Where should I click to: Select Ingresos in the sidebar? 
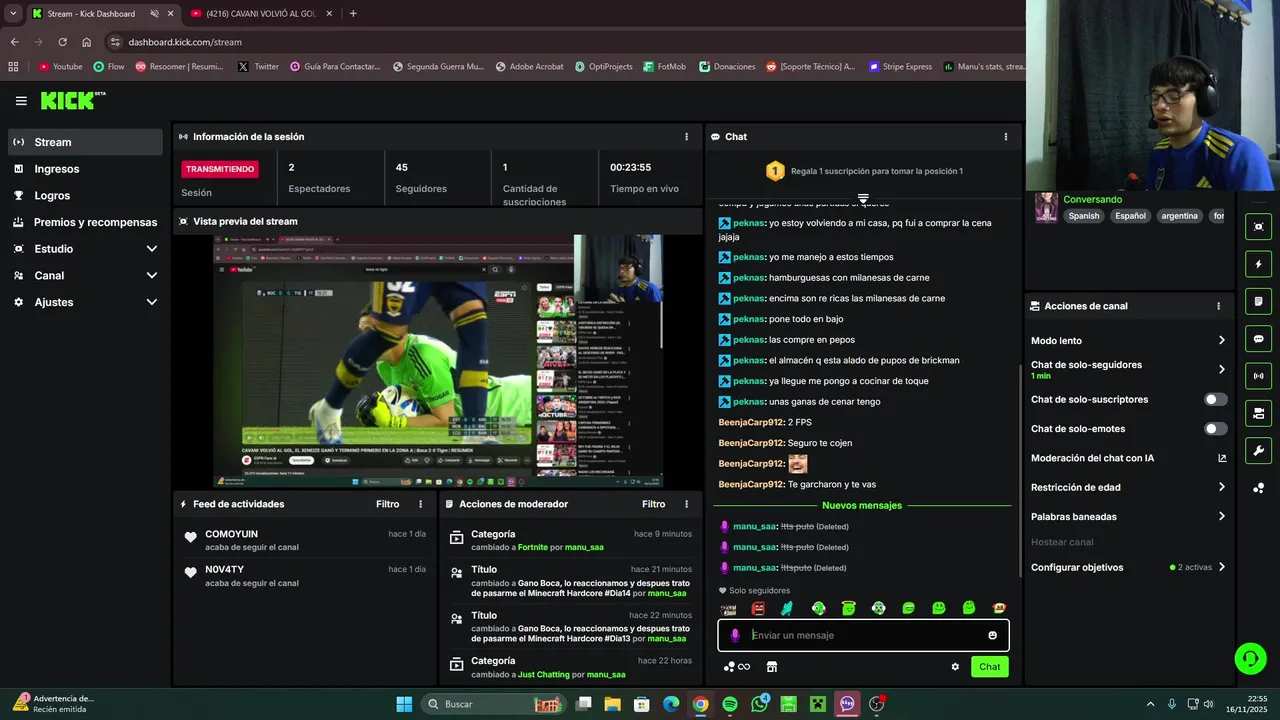pos(84,169)
